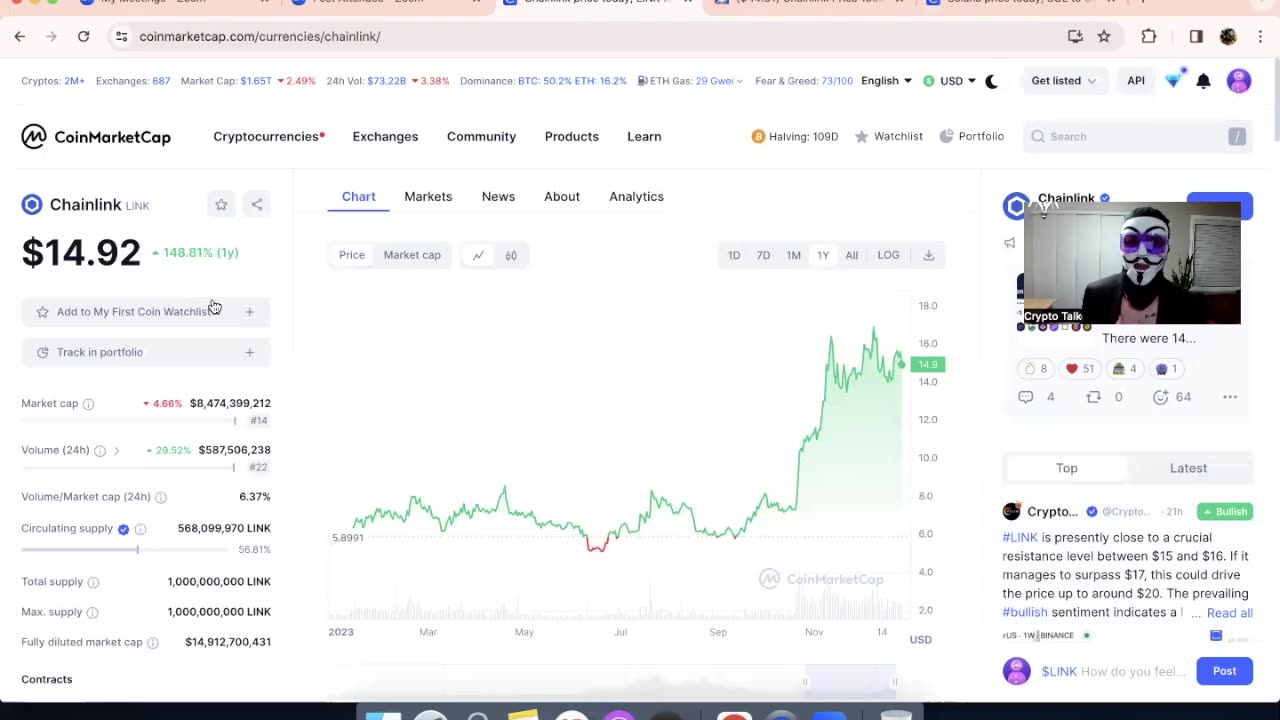Click Circulating supply info icon

tap(141, 529)
